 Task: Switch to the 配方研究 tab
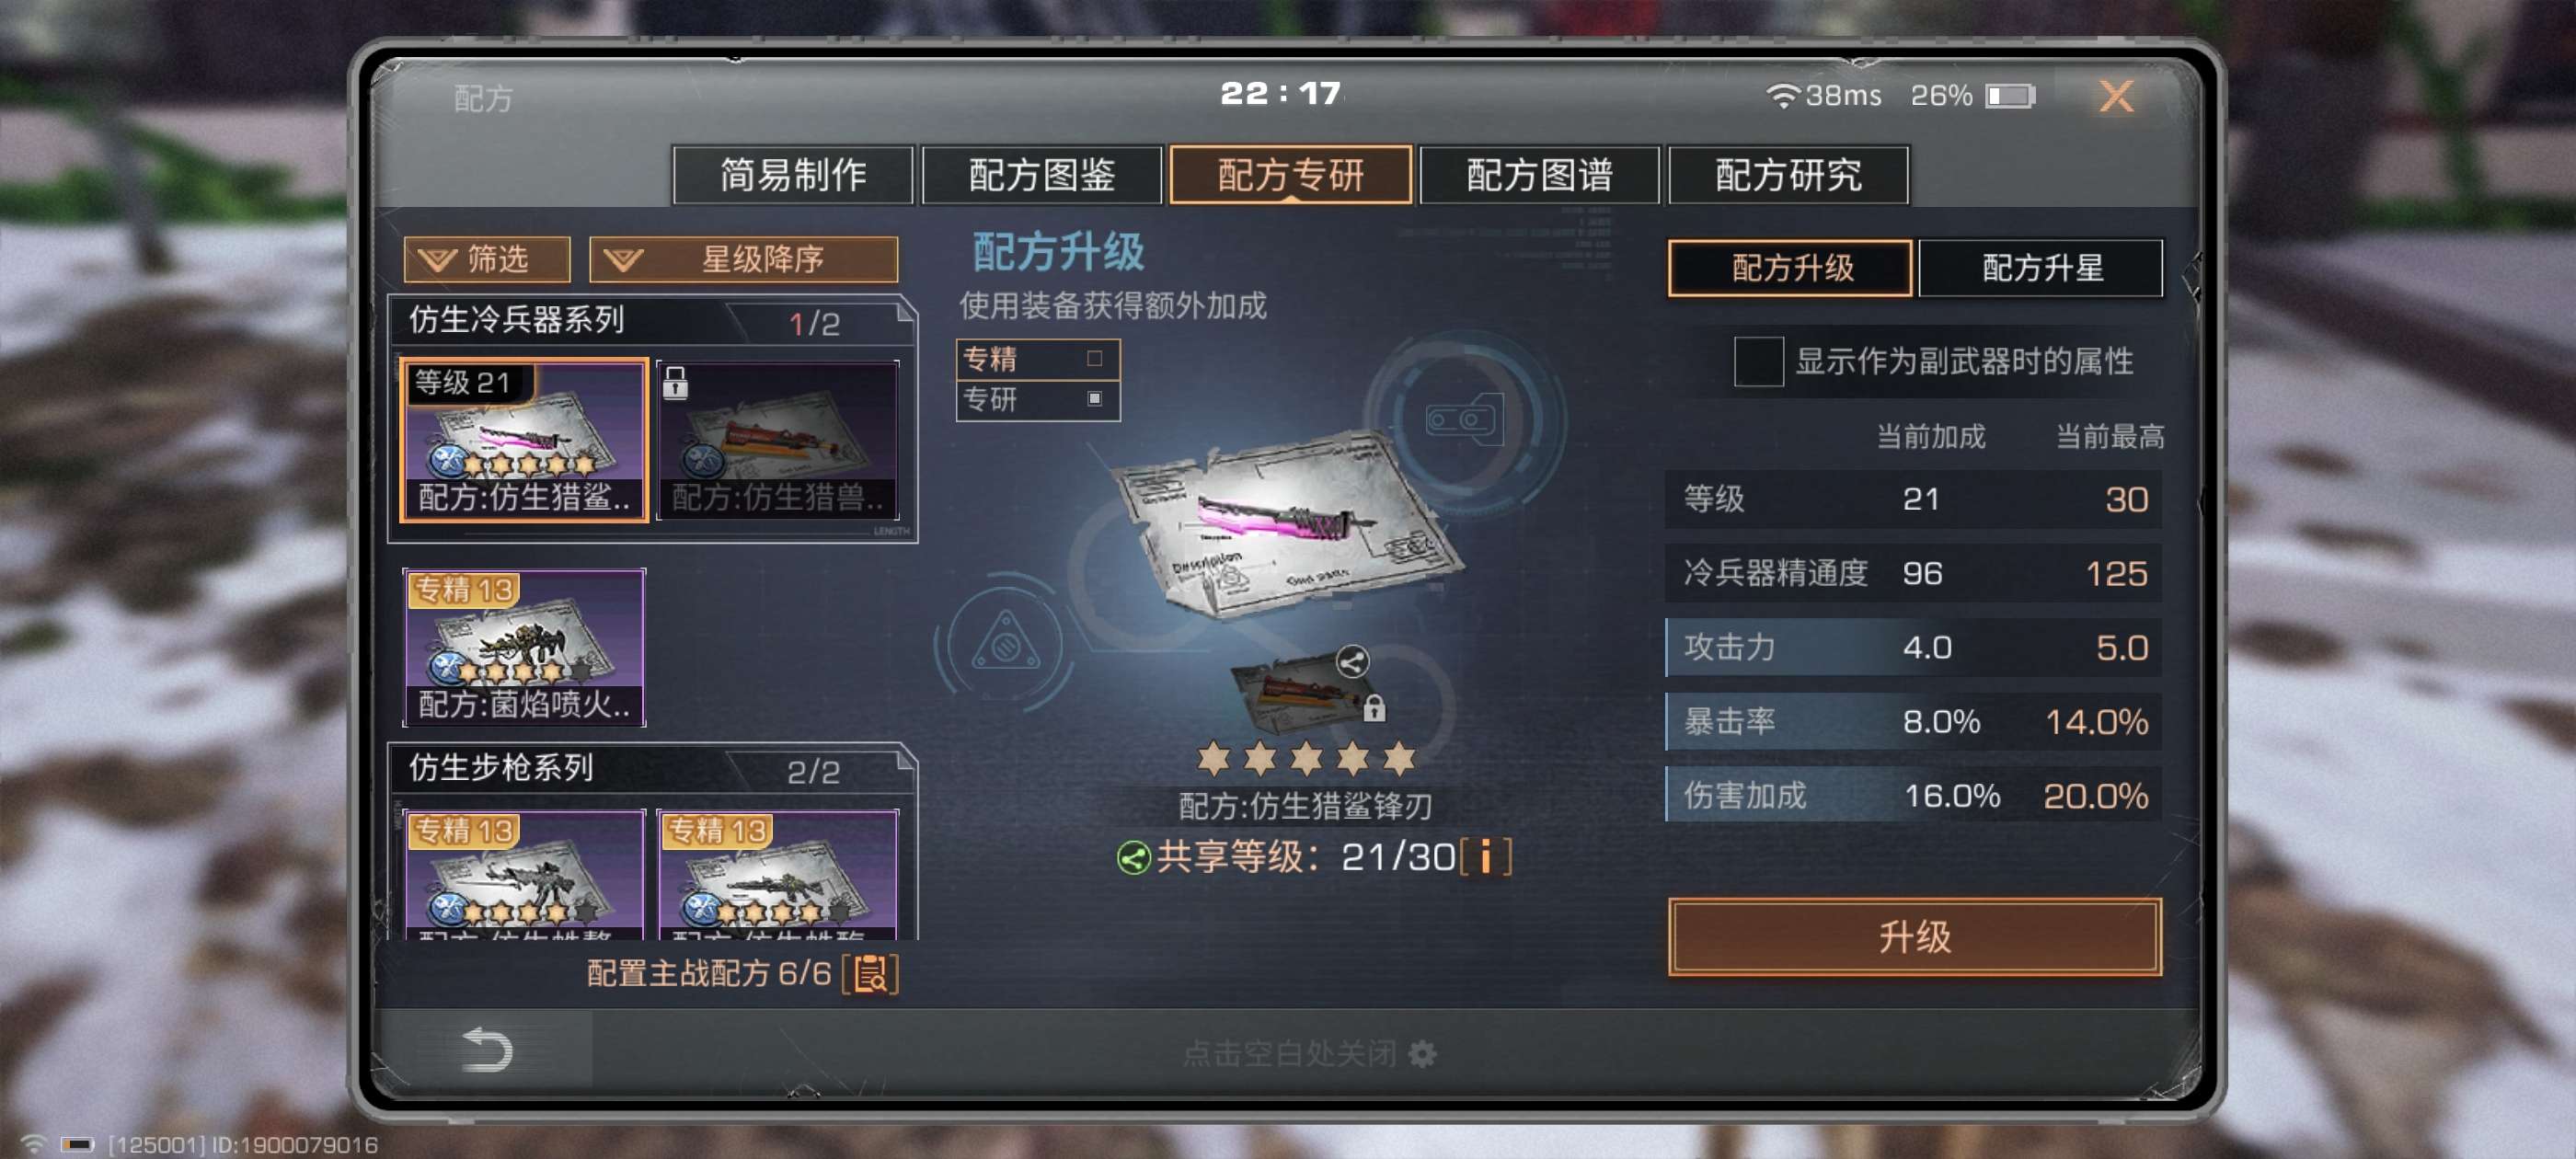pyautogui.click(x=1788, y=175)
